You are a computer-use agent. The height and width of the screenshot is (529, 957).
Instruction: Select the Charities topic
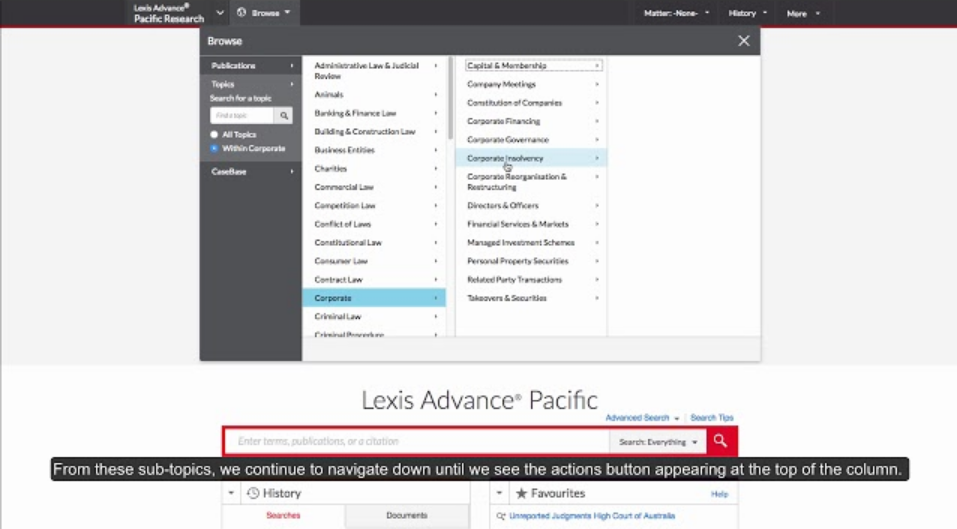(x=374, y=168)
